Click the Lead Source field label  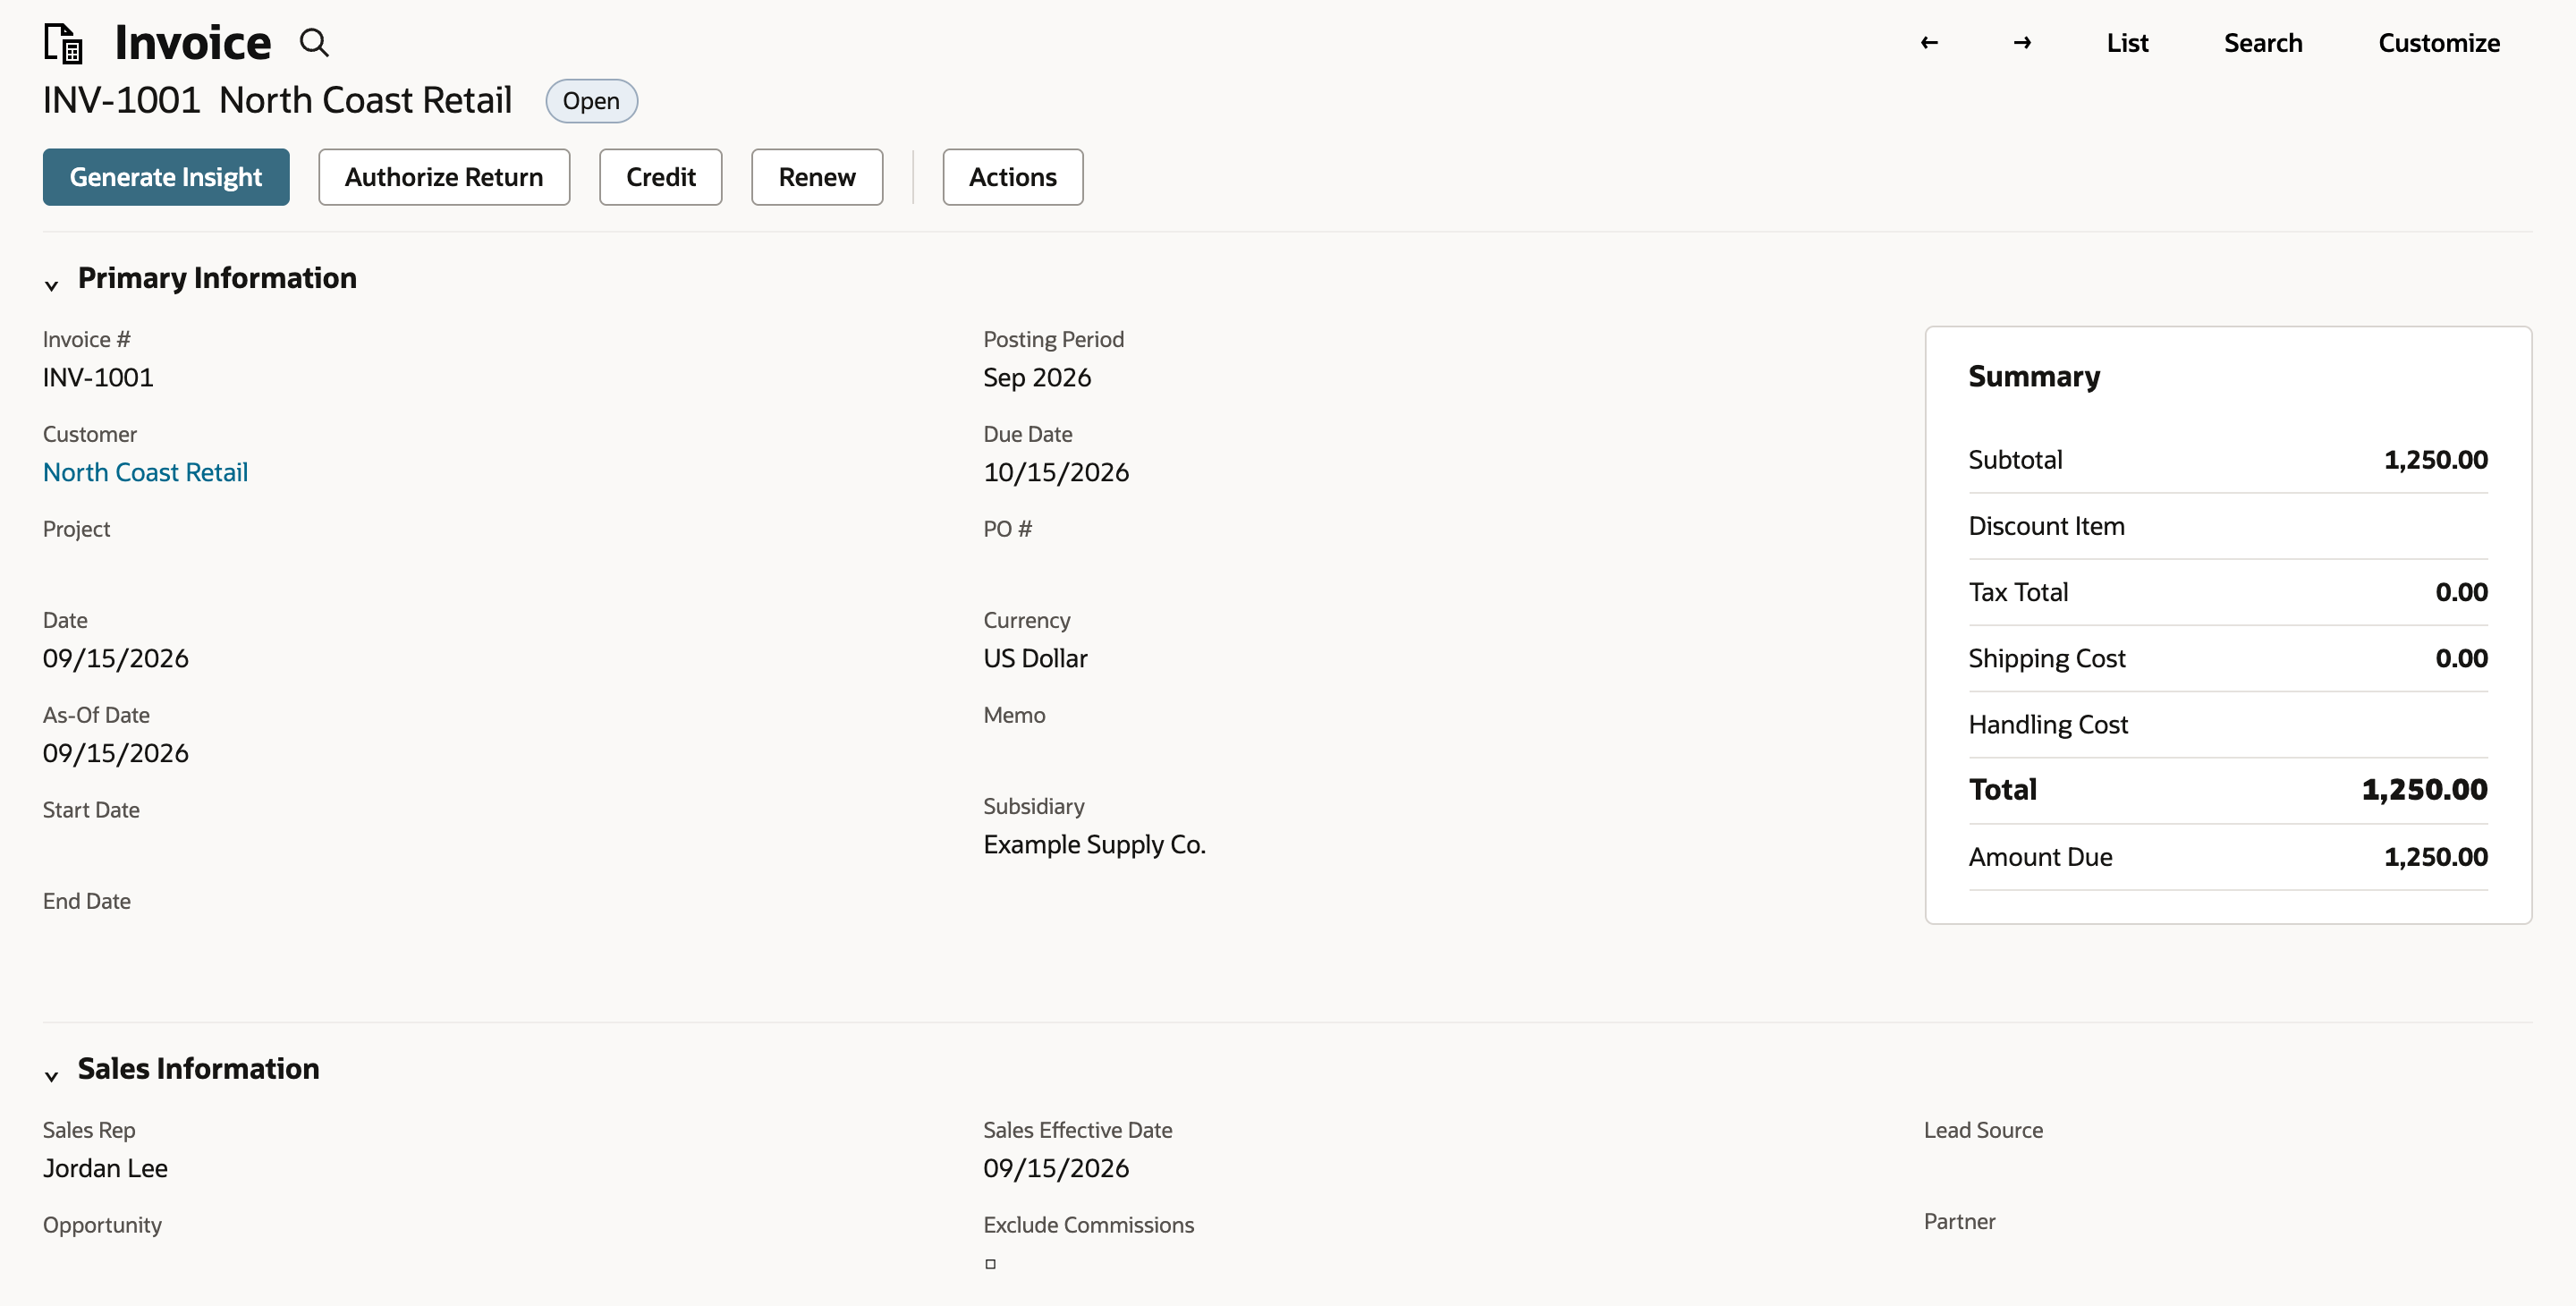(1983, 1130)
